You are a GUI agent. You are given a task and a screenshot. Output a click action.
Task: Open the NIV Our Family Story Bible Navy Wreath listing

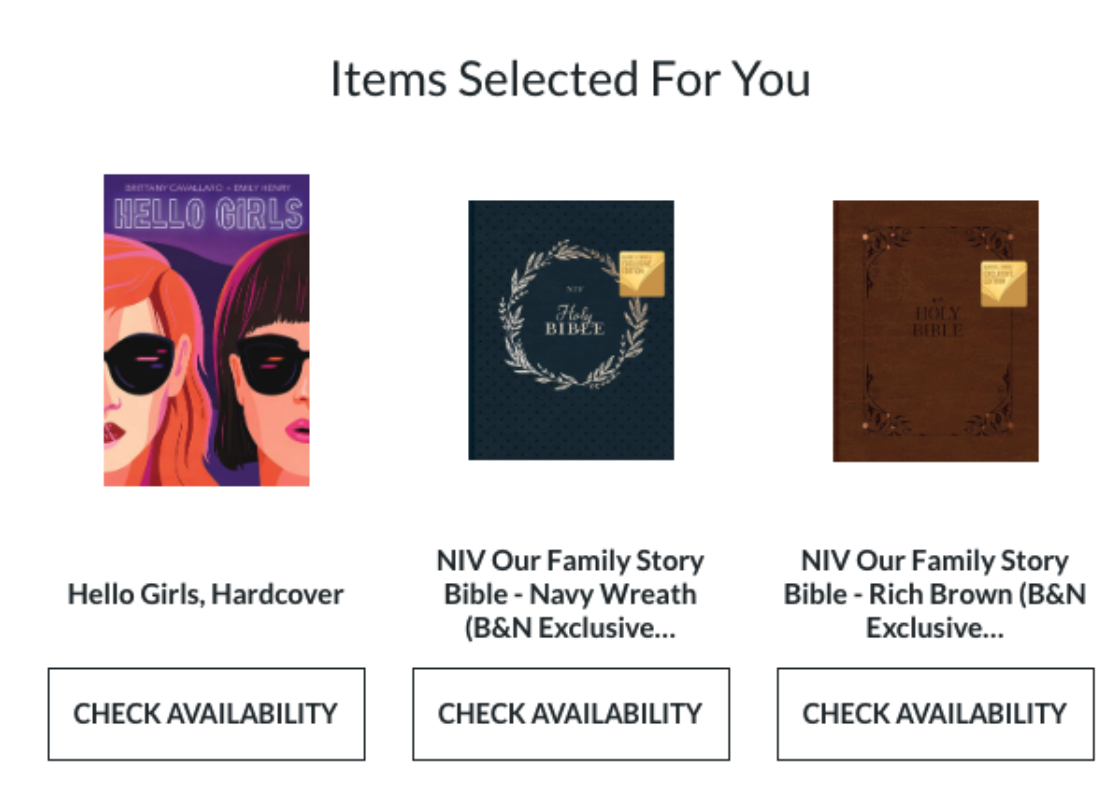(570, 593)
